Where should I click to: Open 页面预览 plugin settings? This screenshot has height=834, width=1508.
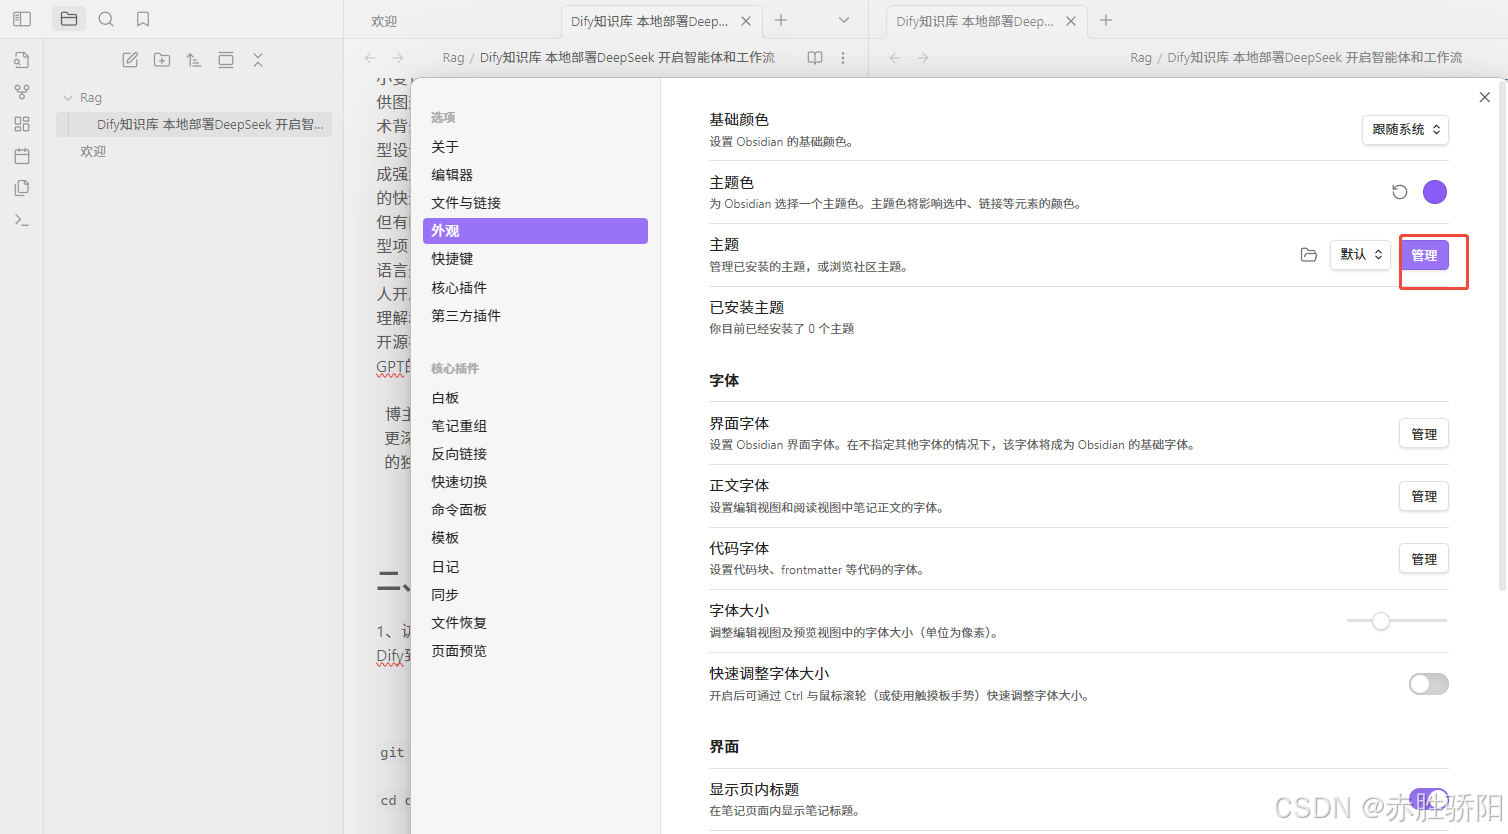(535, 651)
